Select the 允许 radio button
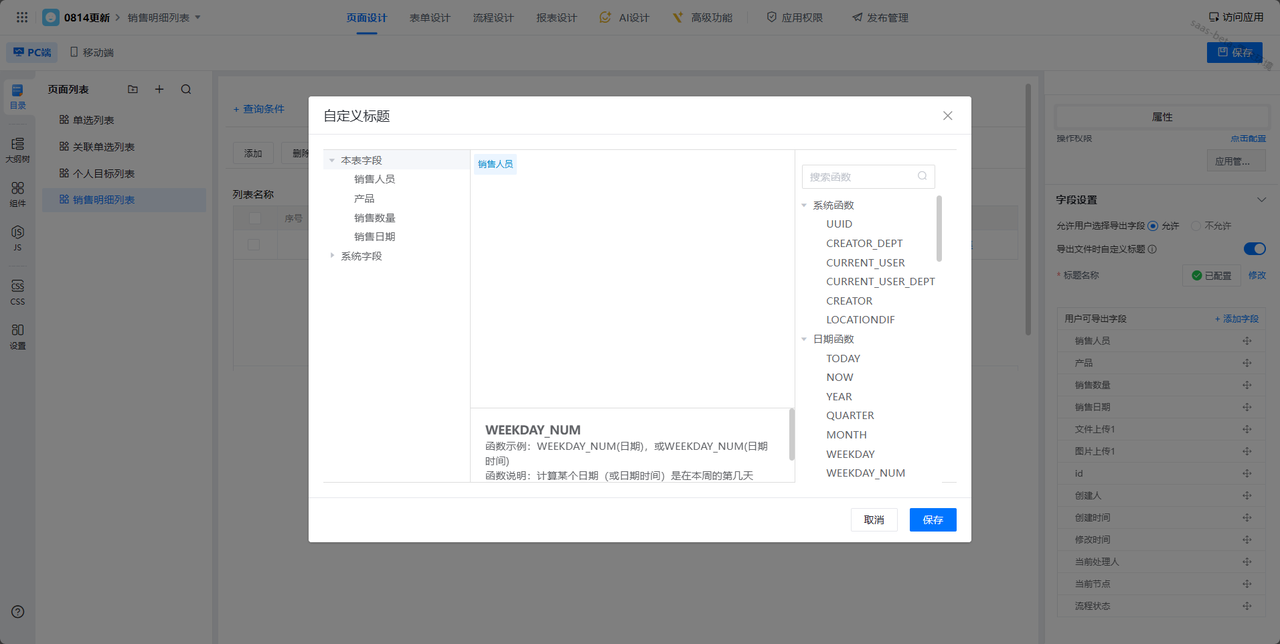 (1153, 226)
